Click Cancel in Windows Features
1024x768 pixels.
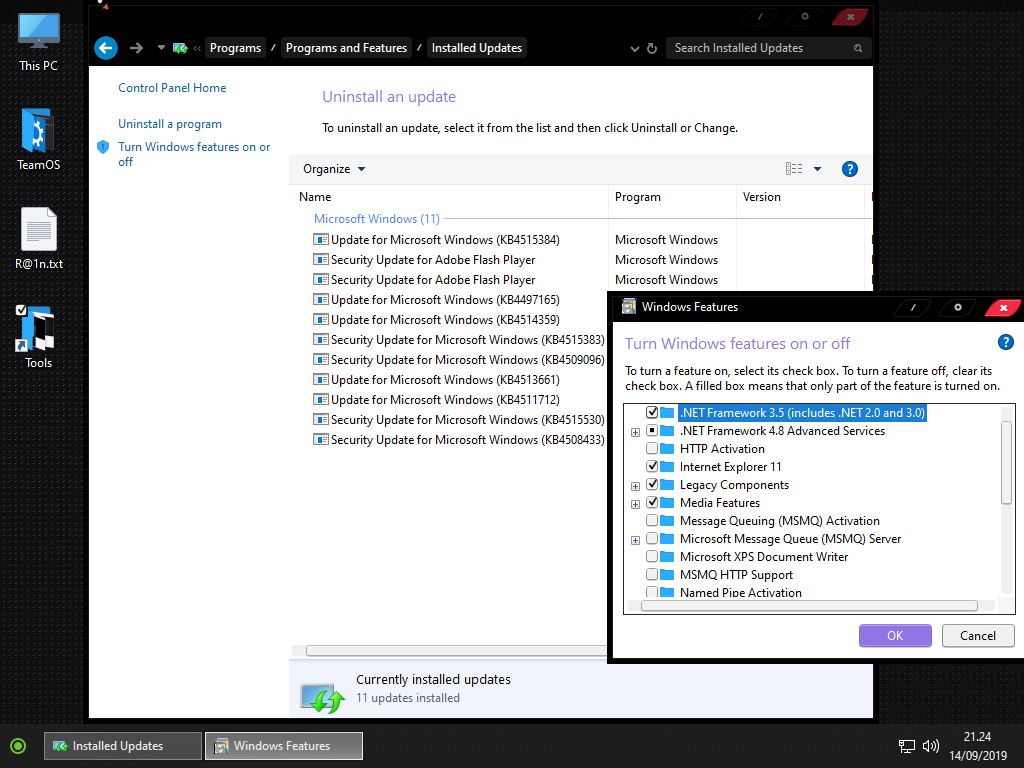[x=978, y=635]
